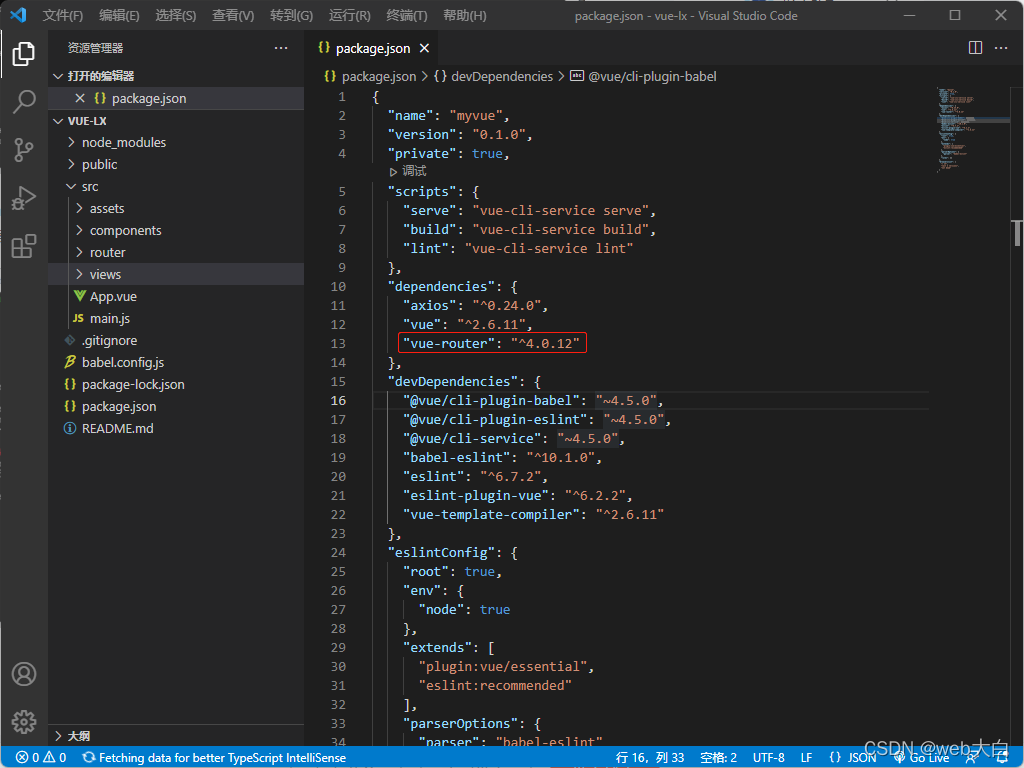Click the errors and warnings status indicator
Viewport: 1024px width, 768px height.
pos(40,758)
